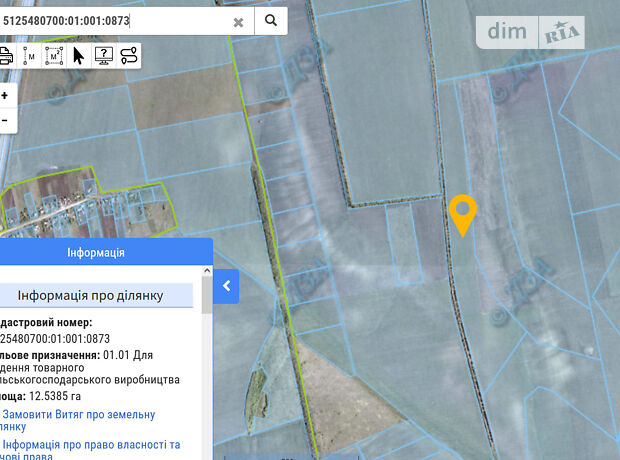This screenshot has height=460, width=620.
Task: Select the area measurement tool (M²)
Action: (x=54, y=55)
